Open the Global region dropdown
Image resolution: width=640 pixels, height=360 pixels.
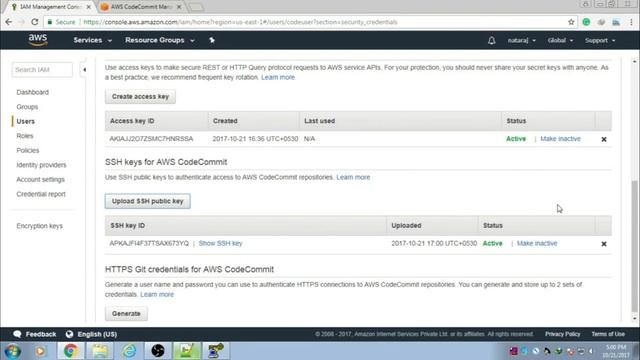coord(560,40)
